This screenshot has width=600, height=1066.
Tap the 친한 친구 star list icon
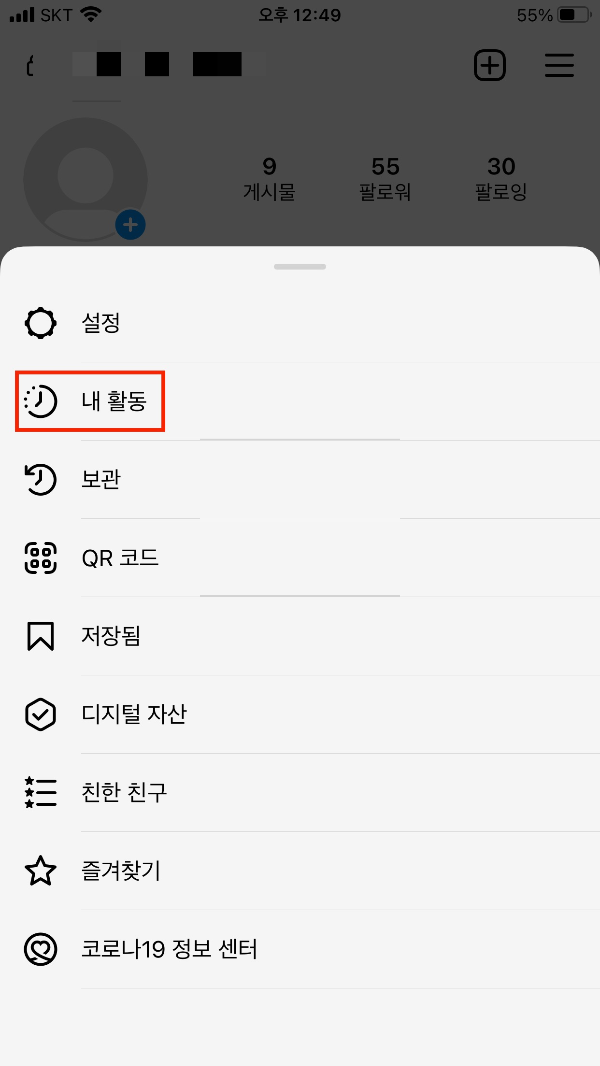[x=41, y=793]
